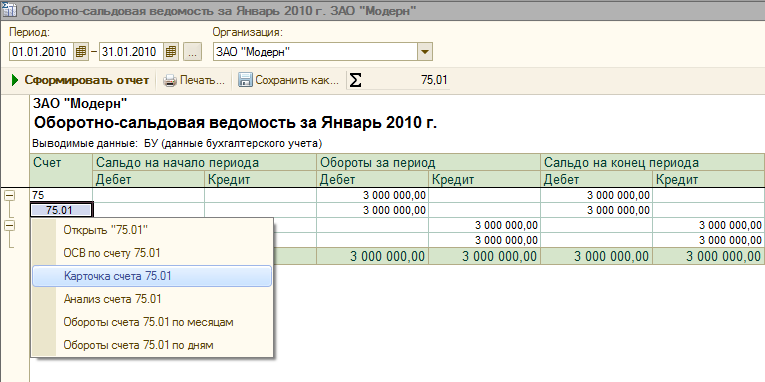Click the period selection ellipsis button
Viewport: 765px width, 382px height.
pos(192,52)
